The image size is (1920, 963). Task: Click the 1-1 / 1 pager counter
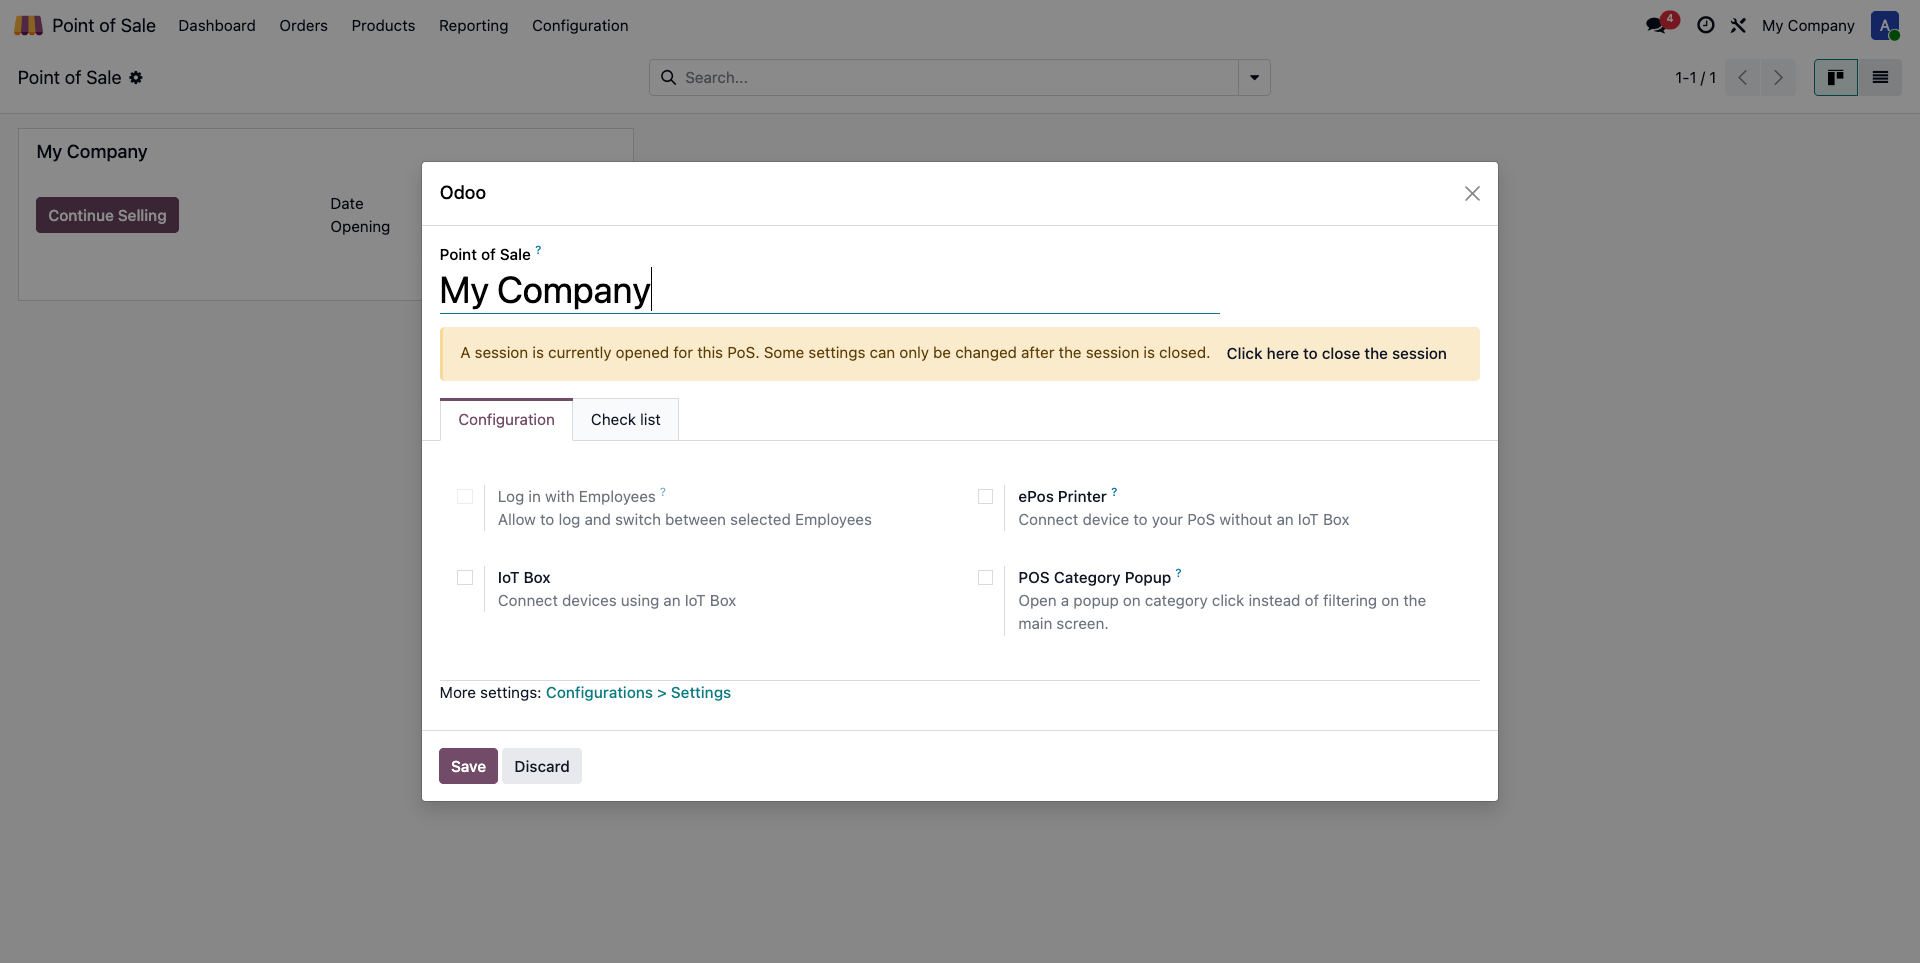[x=1695, y=77]
